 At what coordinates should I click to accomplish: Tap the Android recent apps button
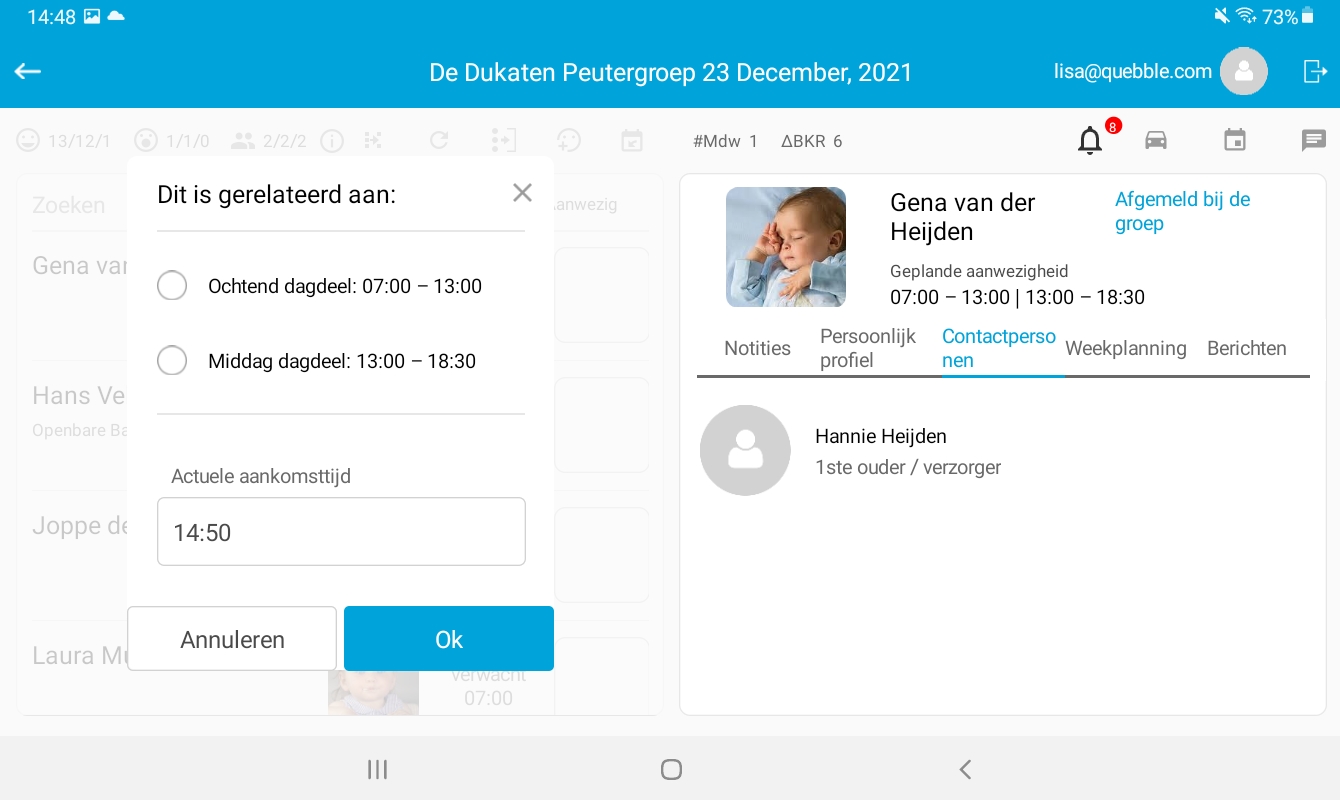click(377, 769)
